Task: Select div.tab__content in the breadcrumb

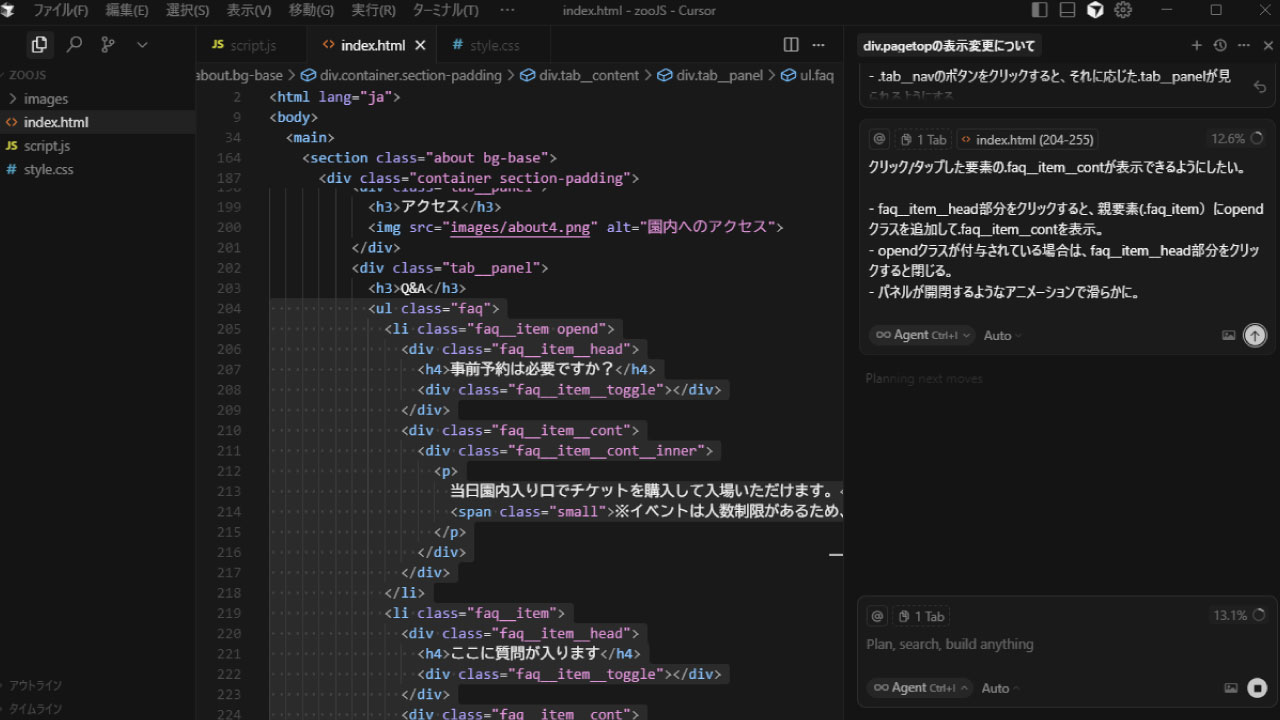Action: click(580, 75)
